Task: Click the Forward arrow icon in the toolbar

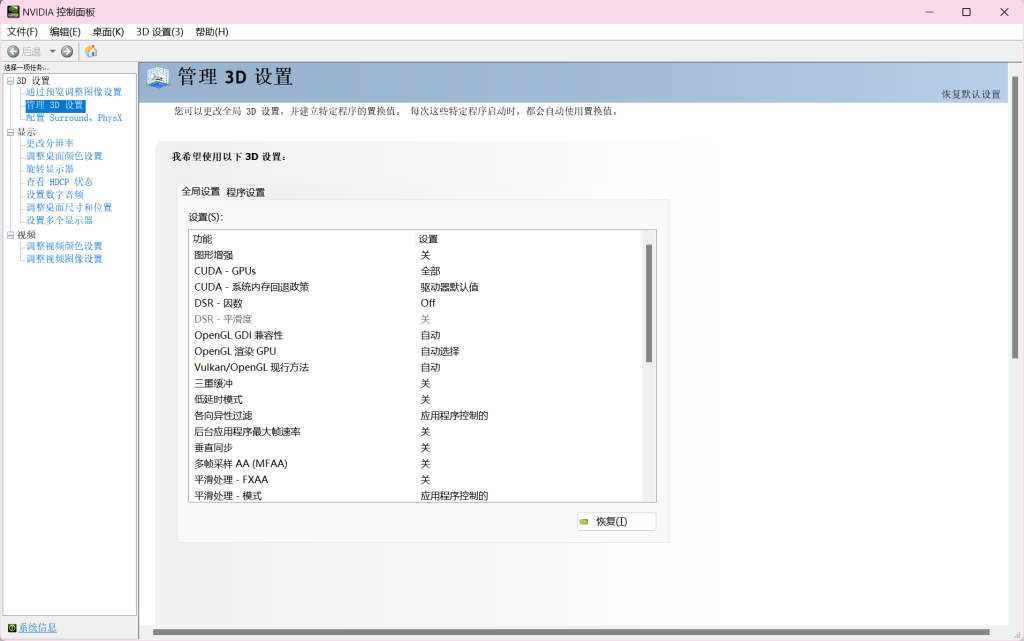Action: point(67,51)
